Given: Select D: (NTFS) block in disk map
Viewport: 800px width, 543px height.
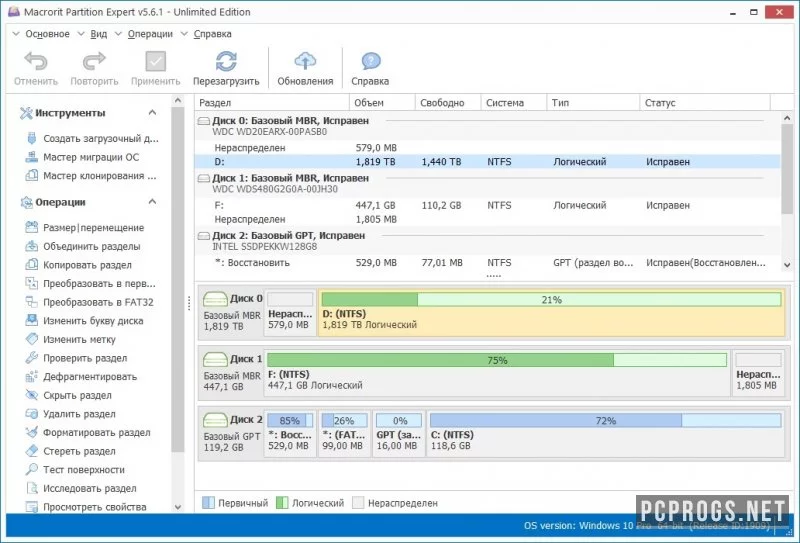Looking at the screenshot, I should (x=551, y=313).
